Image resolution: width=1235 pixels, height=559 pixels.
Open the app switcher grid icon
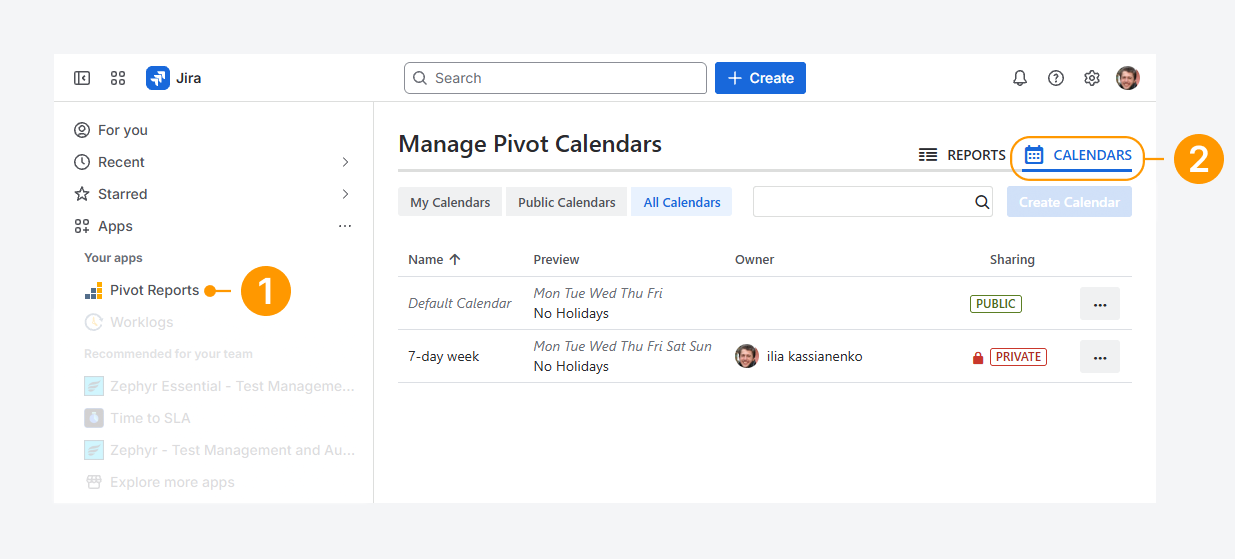click(x=118, y=78)
